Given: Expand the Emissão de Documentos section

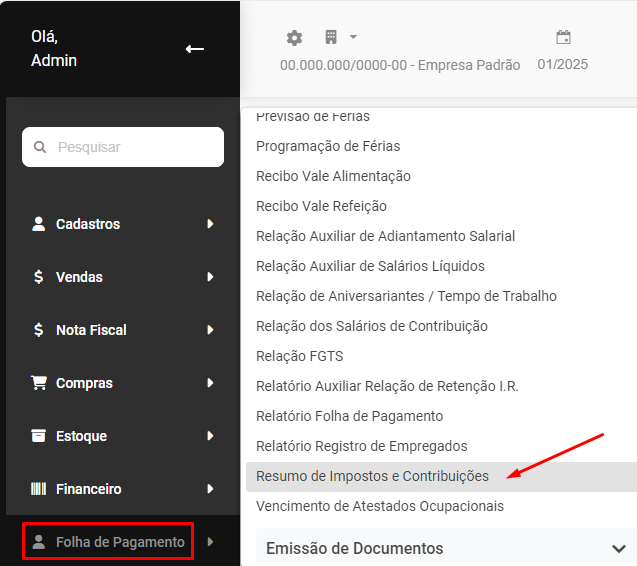Looking at the screenshot, I should [446, 548].
